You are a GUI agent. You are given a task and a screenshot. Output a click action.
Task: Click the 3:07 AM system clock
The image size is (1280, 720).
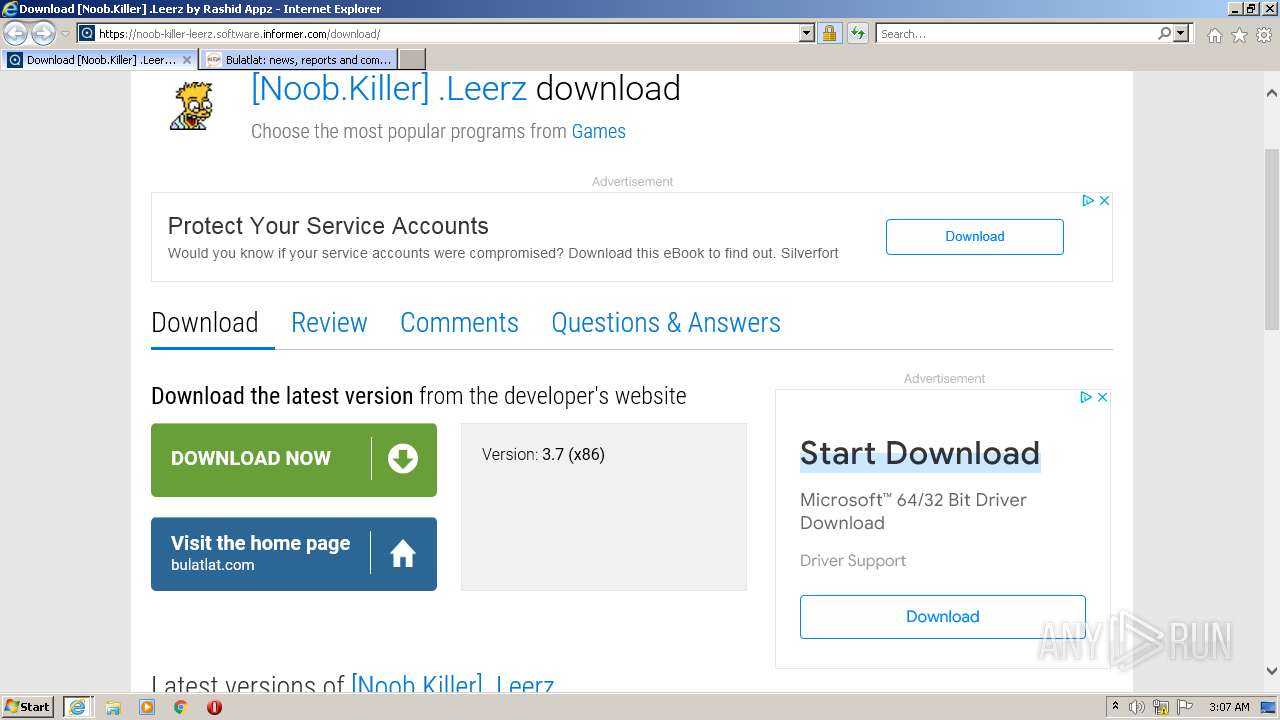pyautogui.click(x=1229, y=707)
